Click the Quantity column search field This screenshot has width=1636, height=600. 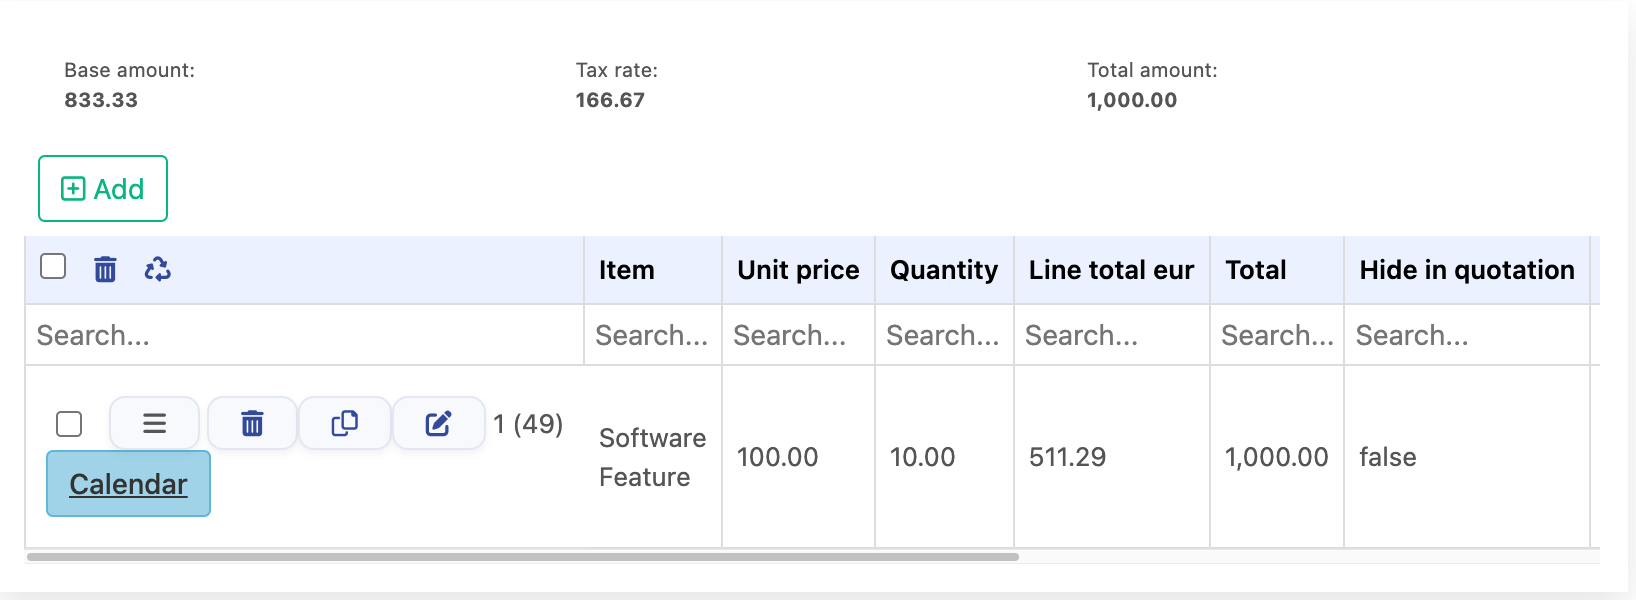(x=941, y=335)
